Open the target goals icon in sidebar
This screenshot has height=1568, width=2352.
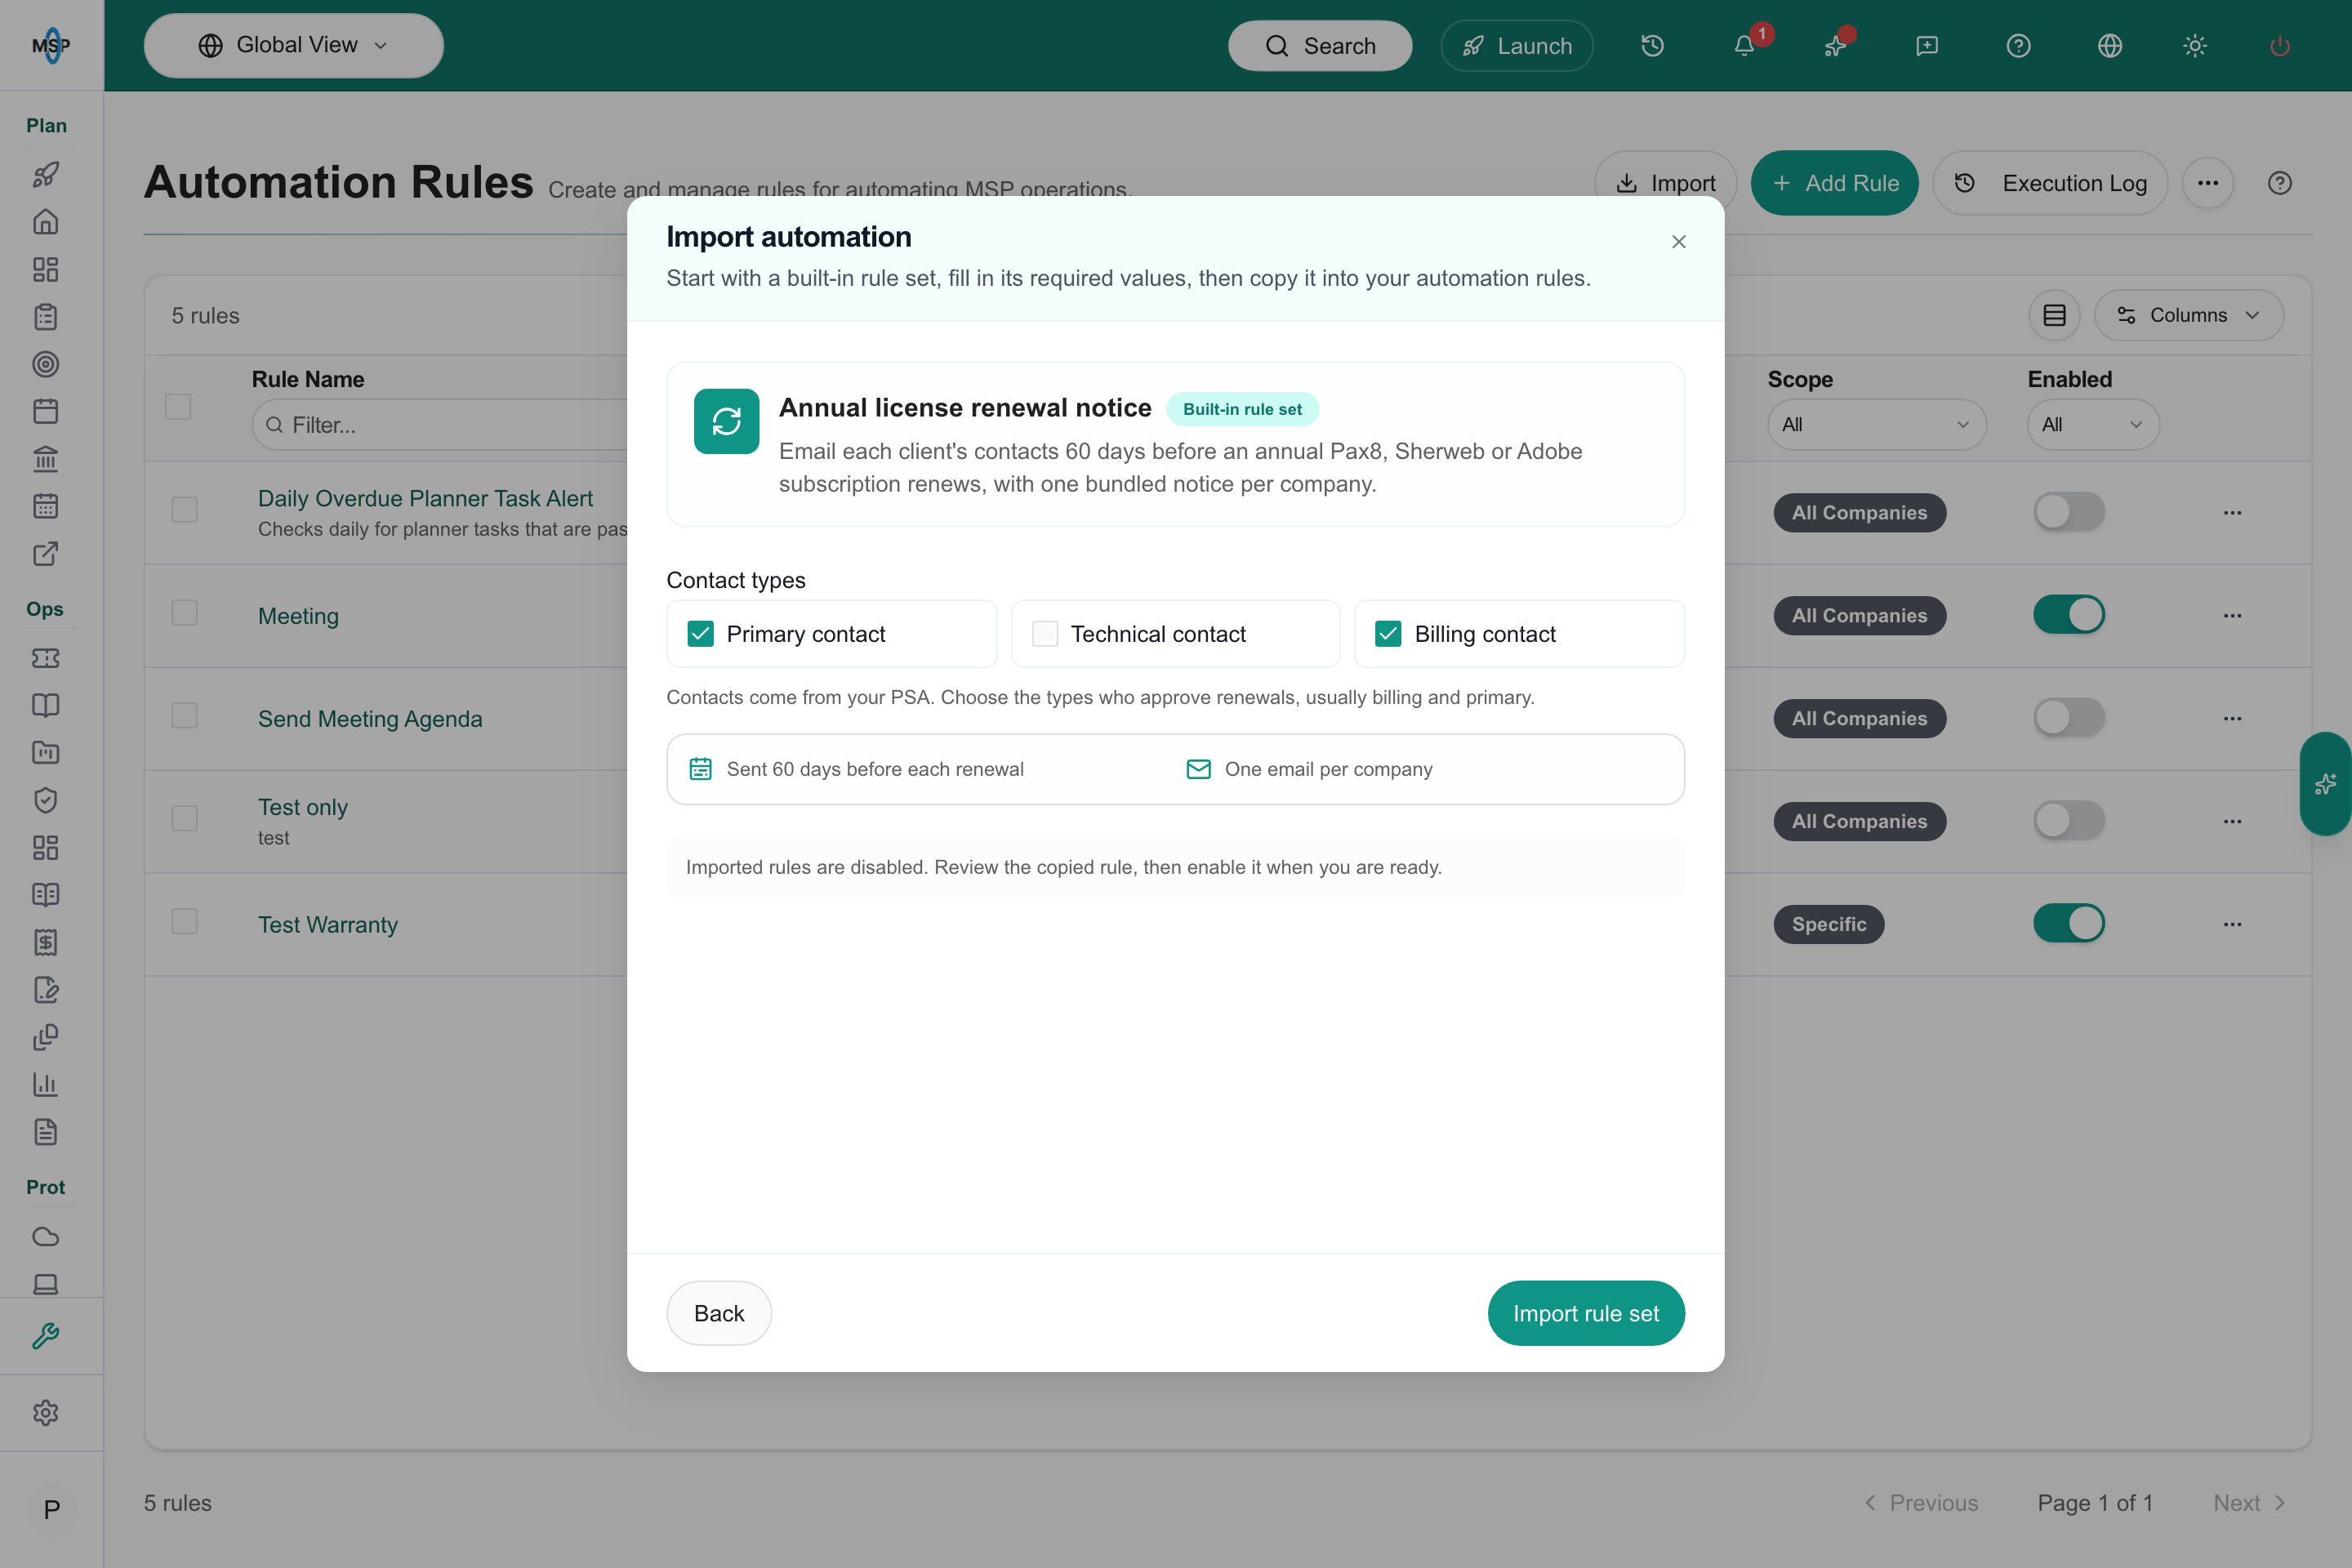click(46, 364)
